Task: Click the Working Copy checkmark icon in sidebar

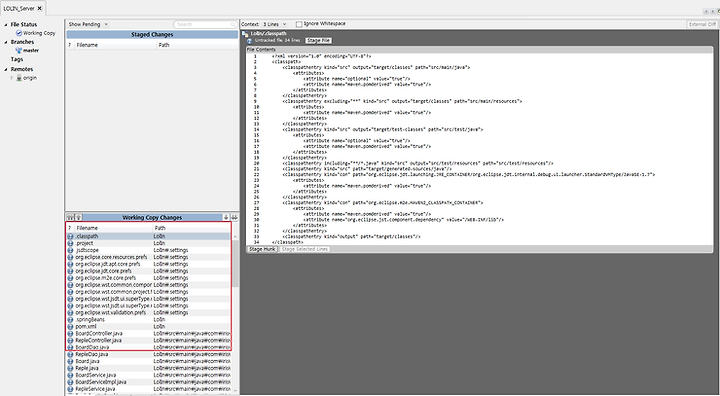Action: pyautogui.click(x=19, y=33)
